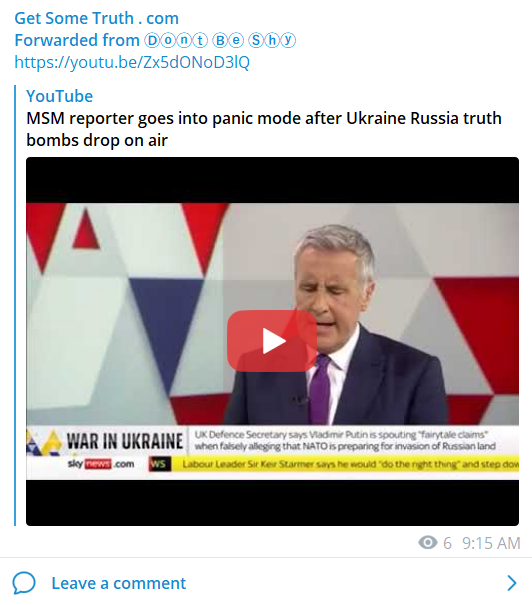Click the speech bubble comment icon
Image resolution: width=532 pixels, height=605 pixels.
pyautogui.click(x=24, y=583)
